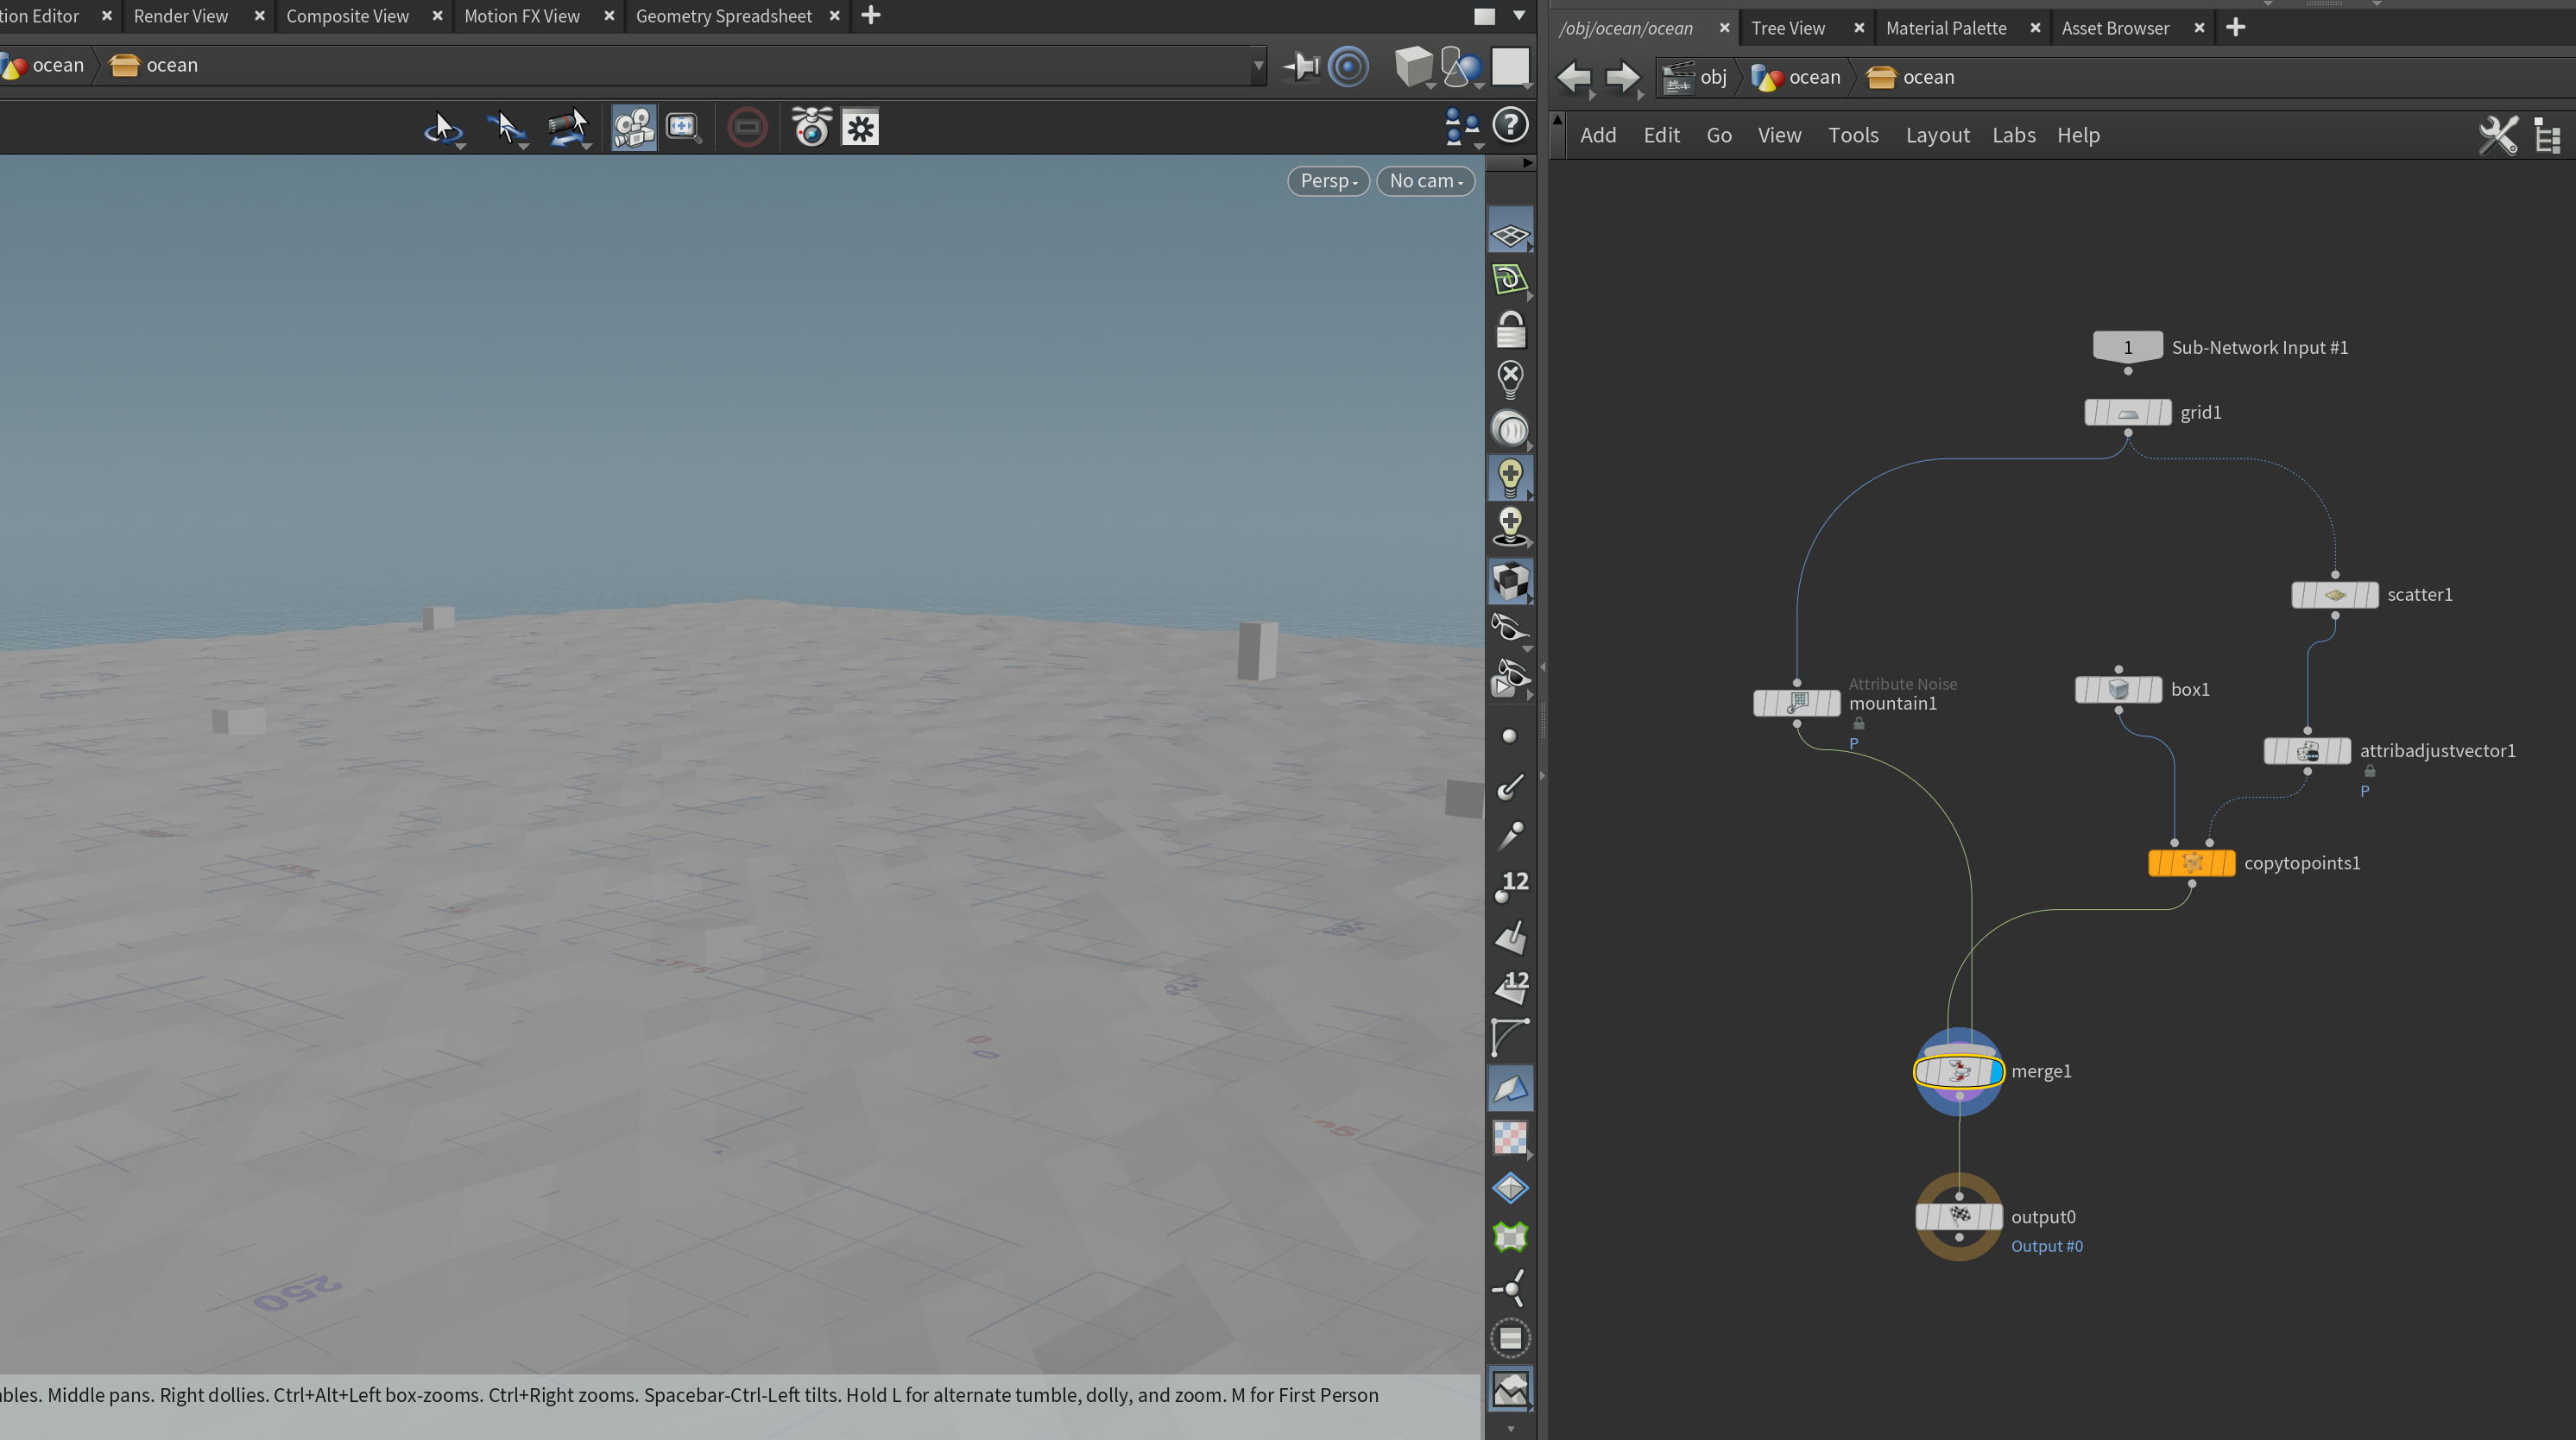The height and width of the screenshot is (1440, 2576).
Task: Expand the viewport path history dropdown arrow
Action: coord(1258,66)
